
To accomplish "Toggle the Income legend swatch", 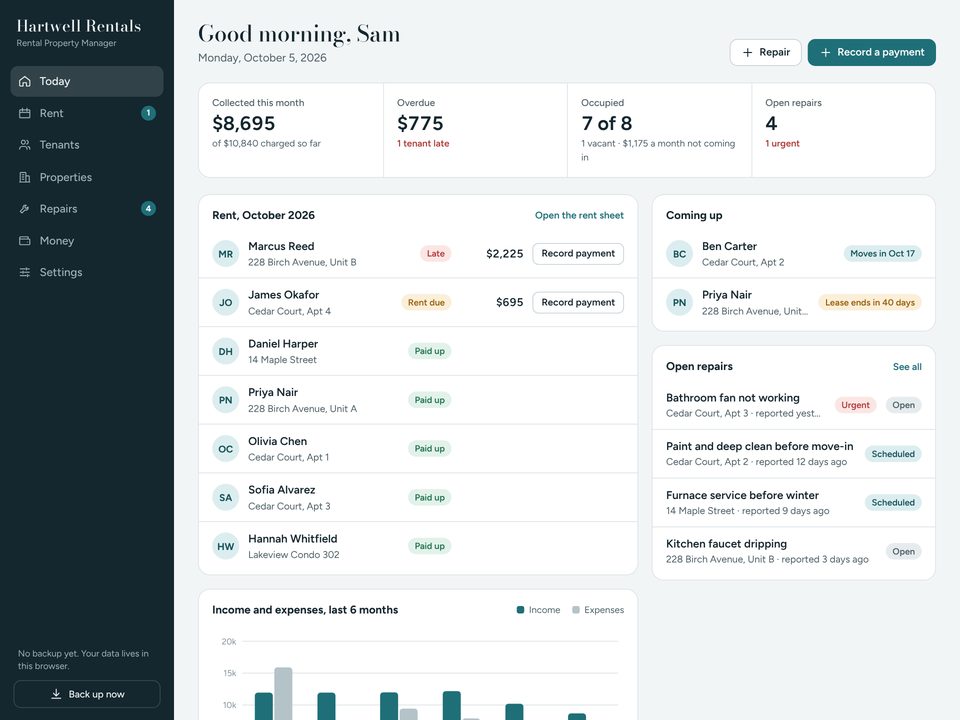I will coord(520,610).
